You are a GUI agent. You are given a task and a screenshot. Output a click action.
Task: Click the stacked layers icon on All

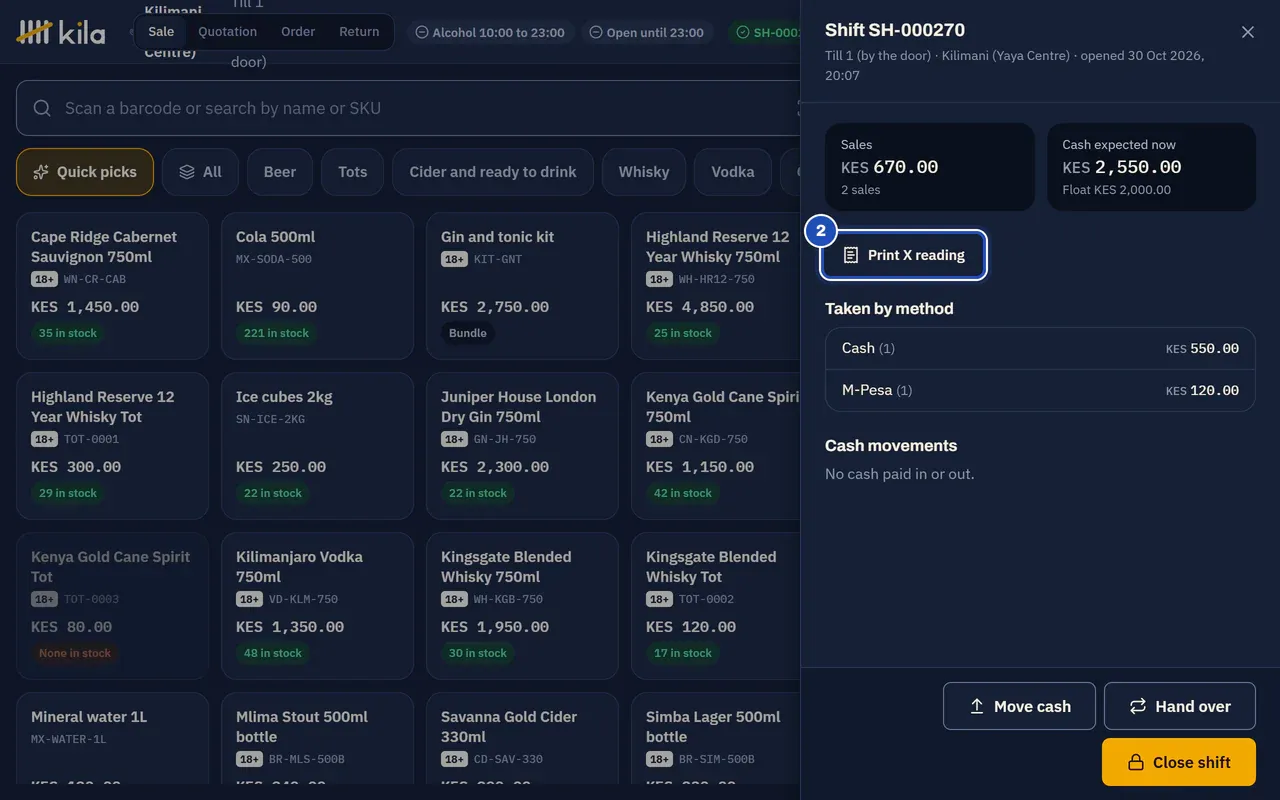187,172
